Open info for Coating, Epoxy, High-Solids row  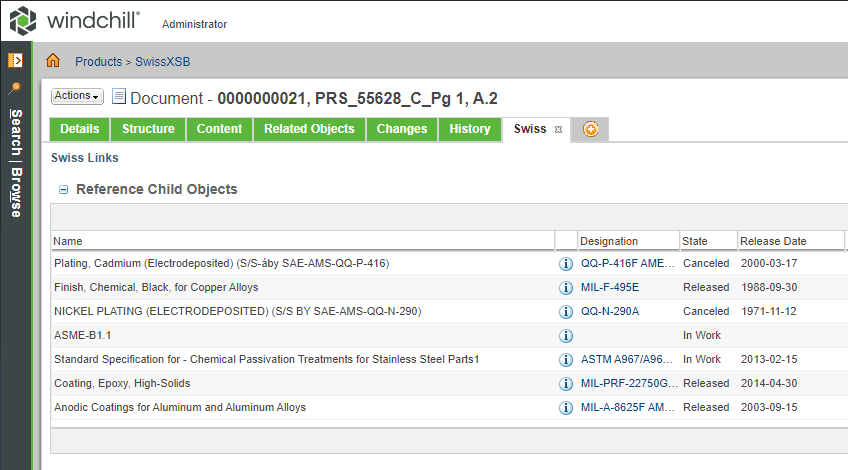tap(566, 383)
